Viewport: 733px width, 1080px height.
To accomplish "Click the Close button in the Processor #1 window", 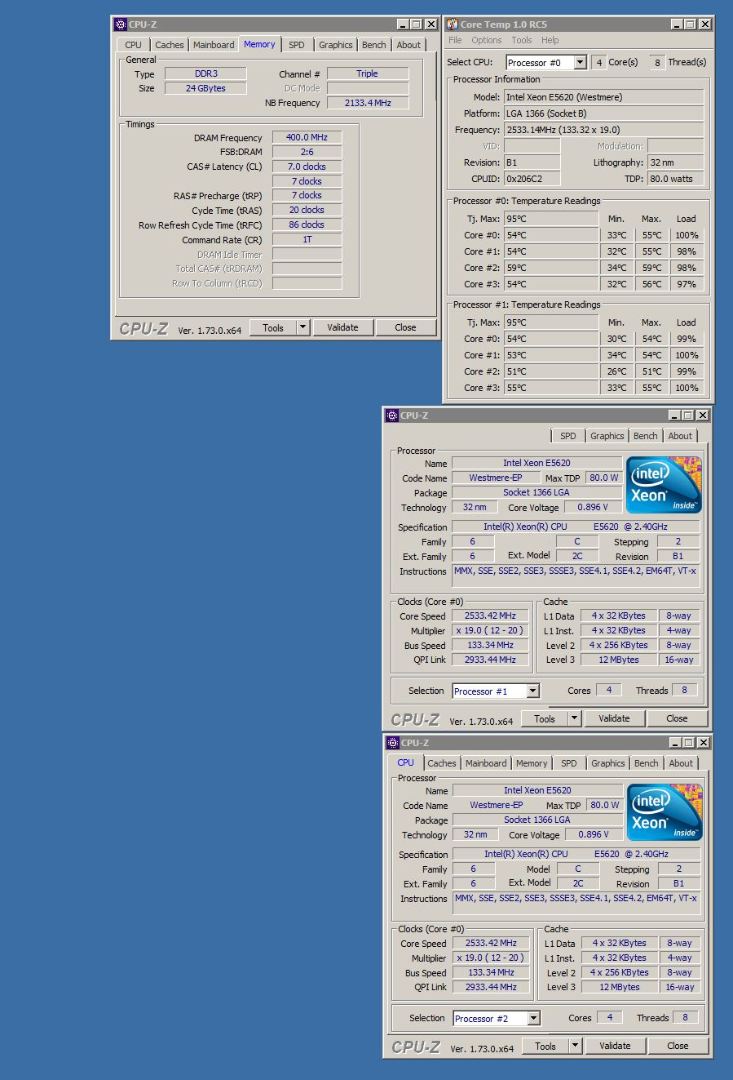I will [677, 718].
